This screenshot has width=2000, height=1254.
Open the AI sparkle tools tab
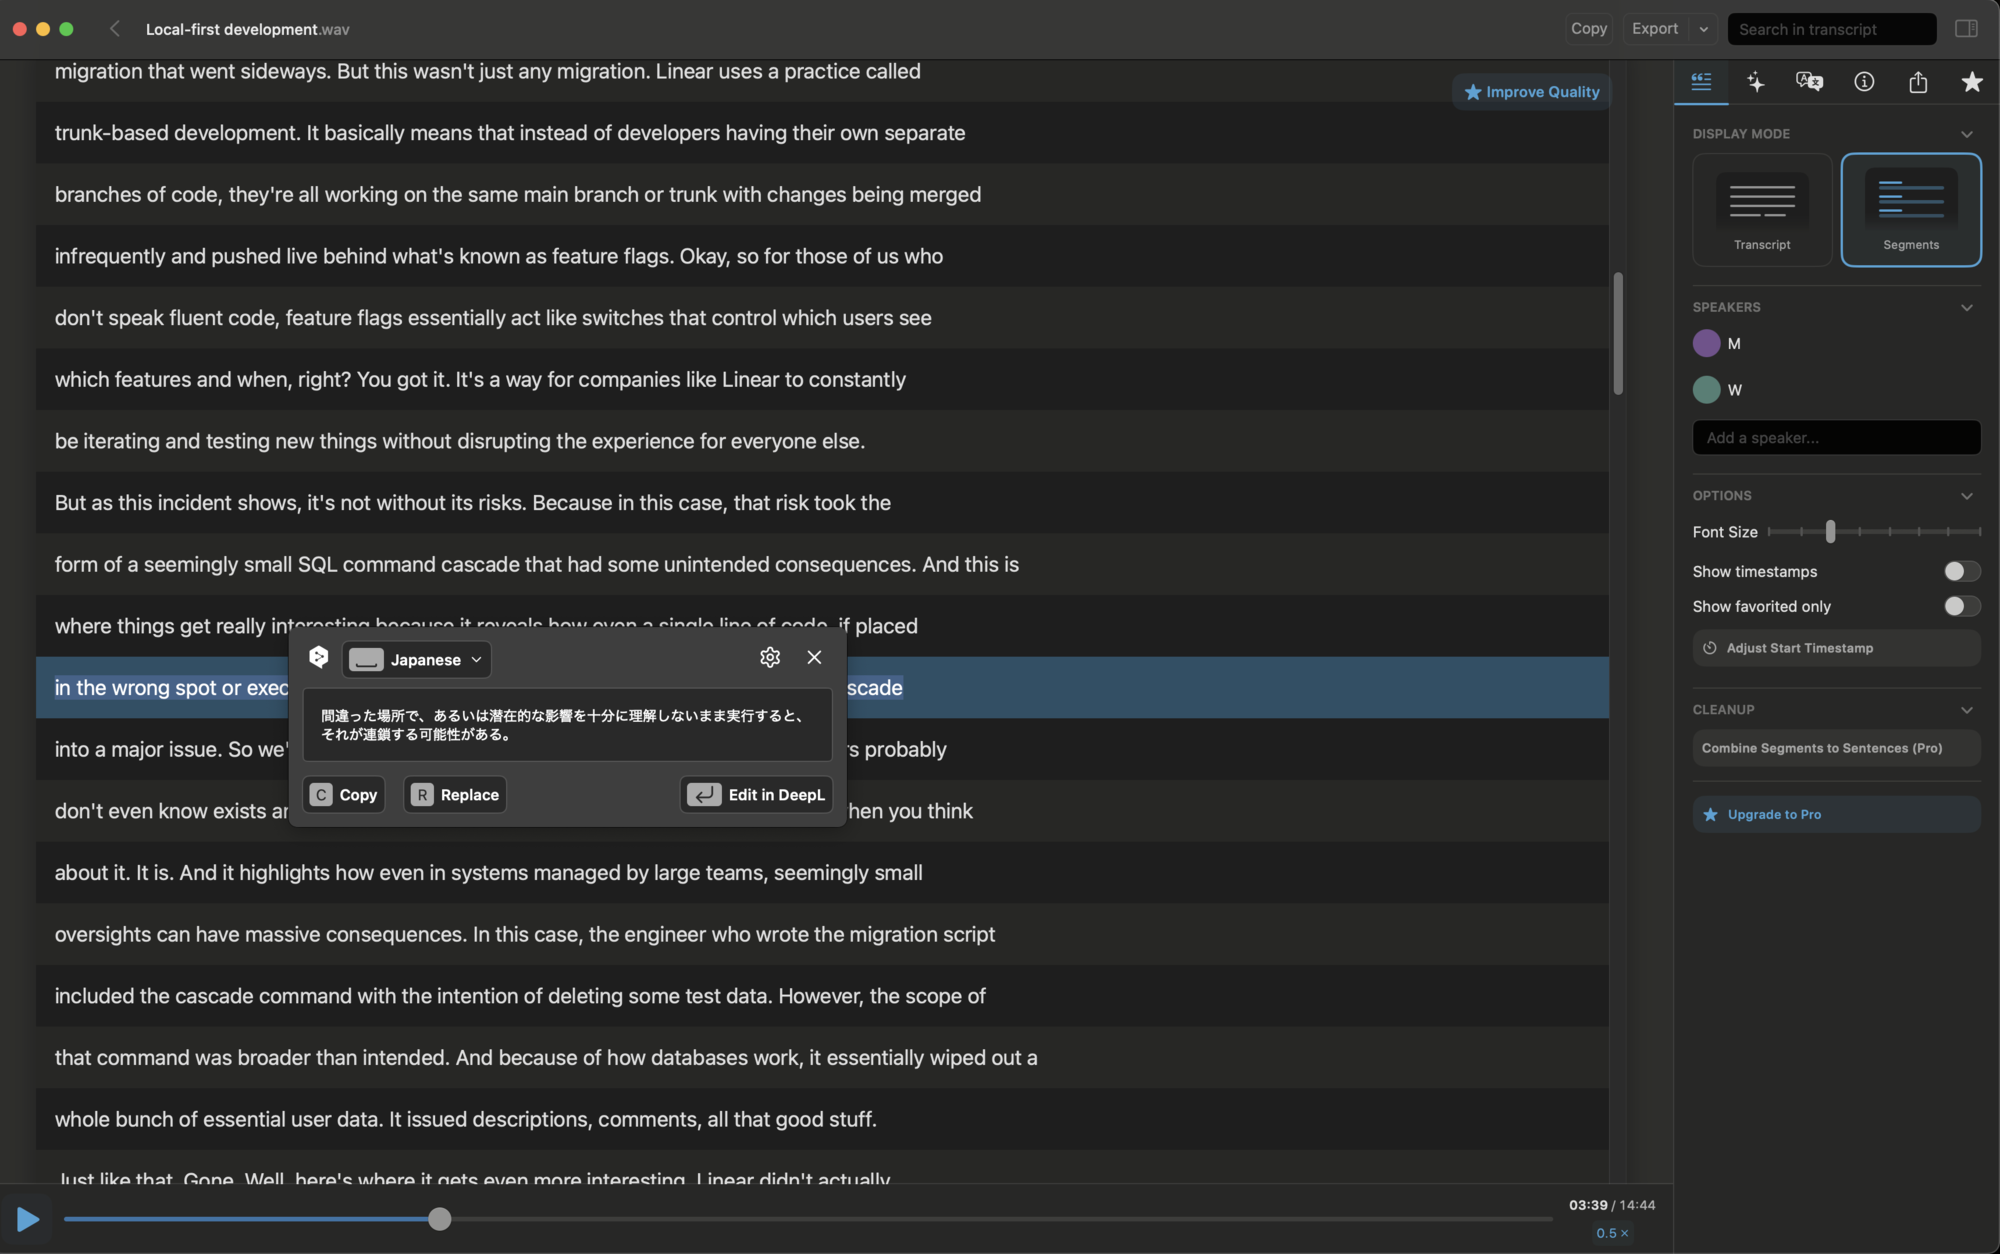[1755, 82]
